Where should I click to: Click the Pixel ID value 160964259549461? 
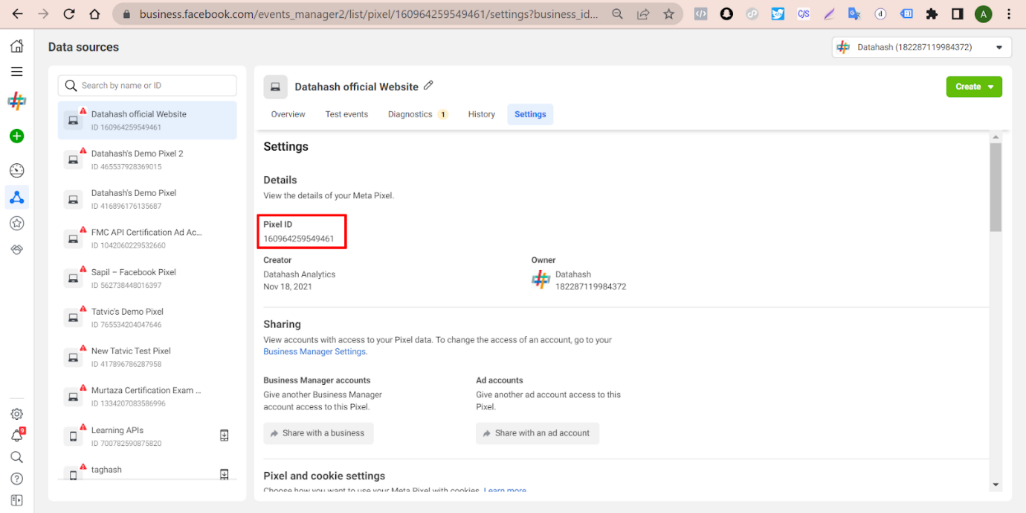[298, 239]
